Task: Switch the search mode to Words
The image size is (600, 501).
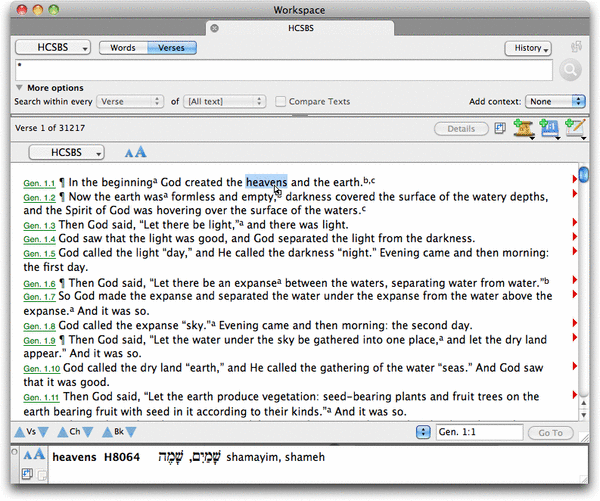Action: (x=123, y=48)
